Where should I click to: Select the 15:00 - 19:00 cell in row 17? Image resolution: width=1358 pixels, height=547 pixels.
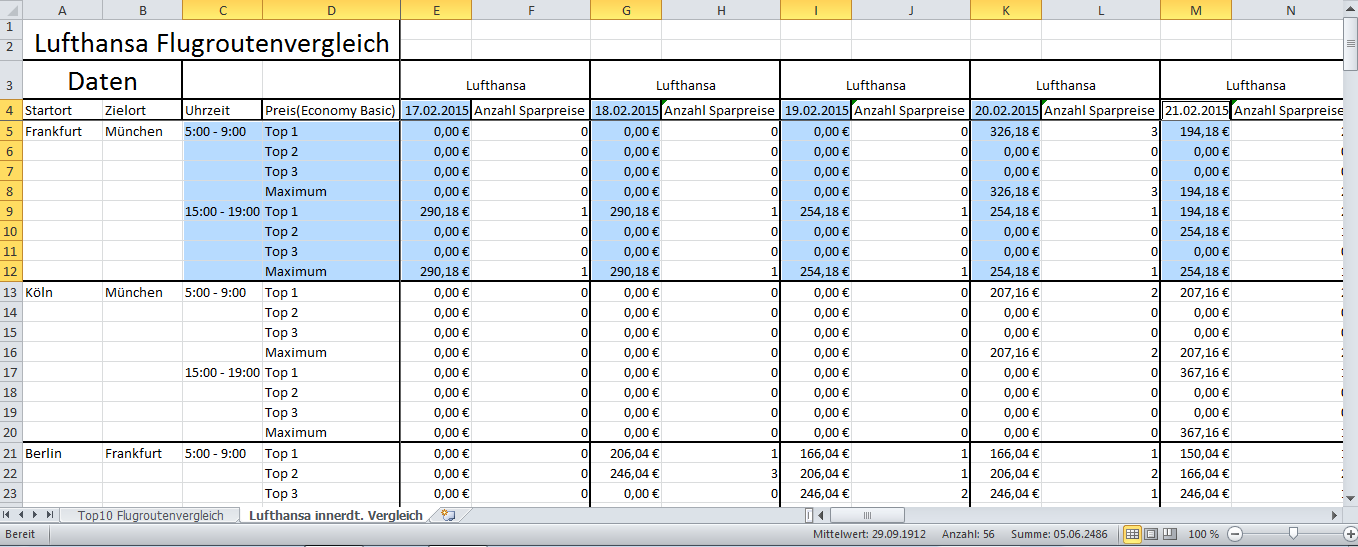click(x=222, y=372)
